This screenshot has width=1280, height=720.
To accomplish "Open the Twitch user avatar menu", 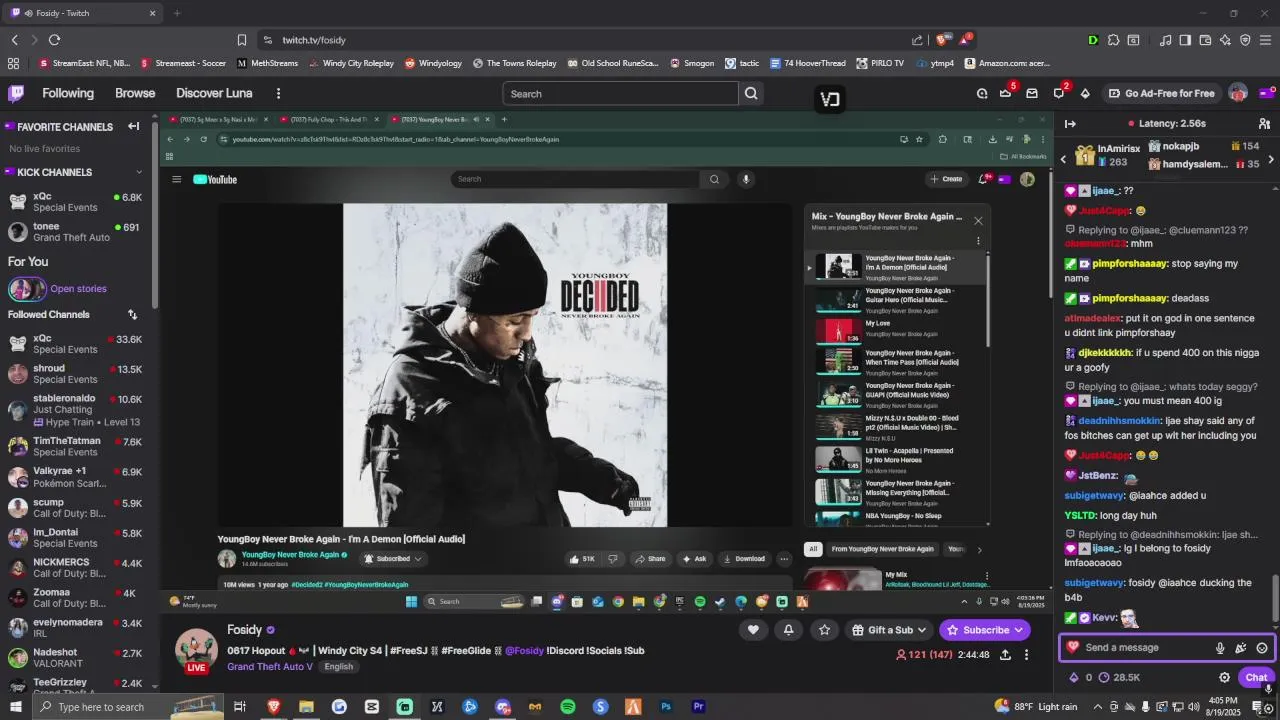I will [x=1238, y=93].
